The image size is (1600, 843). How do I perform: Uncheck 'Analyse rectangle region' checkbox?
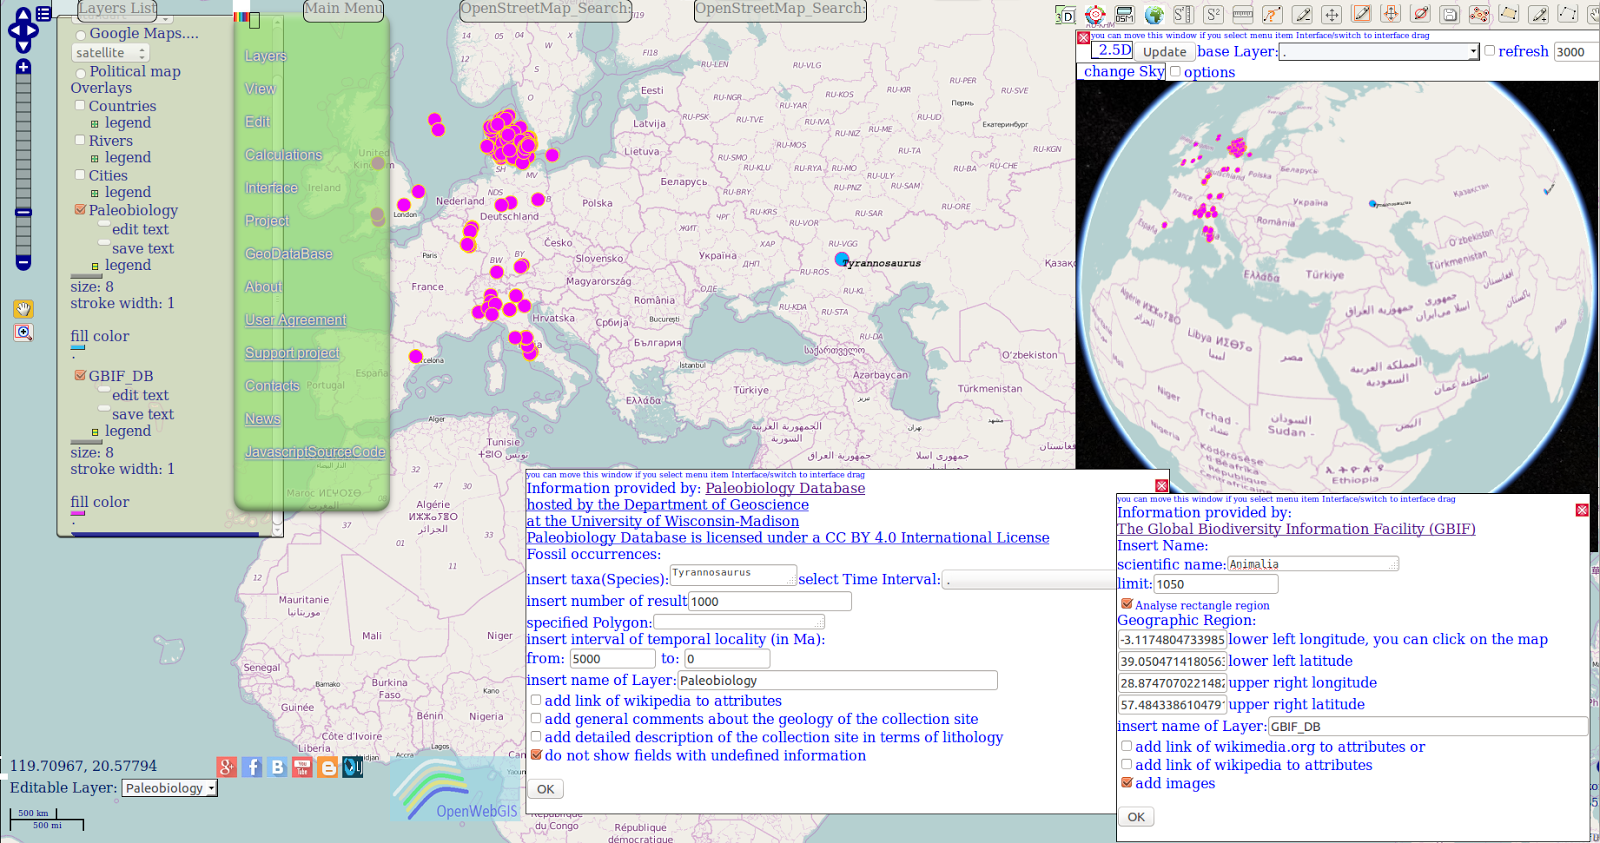[1127, 604]
